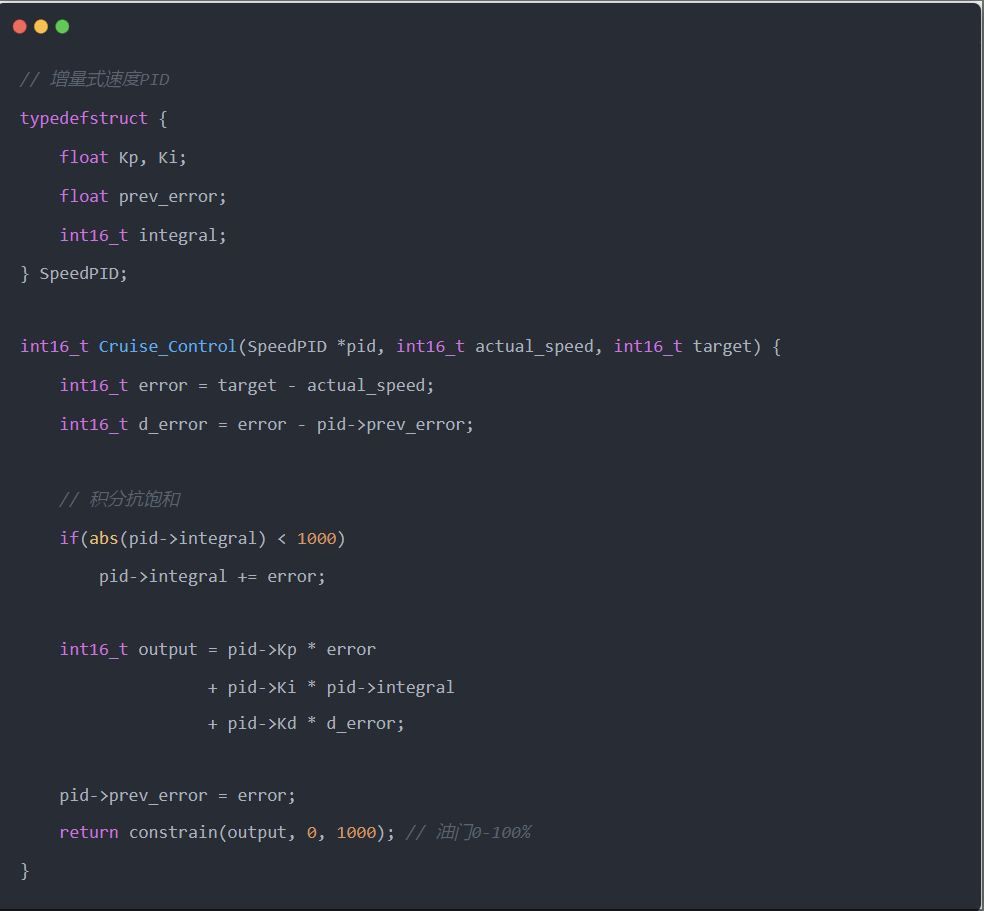Click the 'abs' function call
The image size is (984, 911).
tap(104, 538)
